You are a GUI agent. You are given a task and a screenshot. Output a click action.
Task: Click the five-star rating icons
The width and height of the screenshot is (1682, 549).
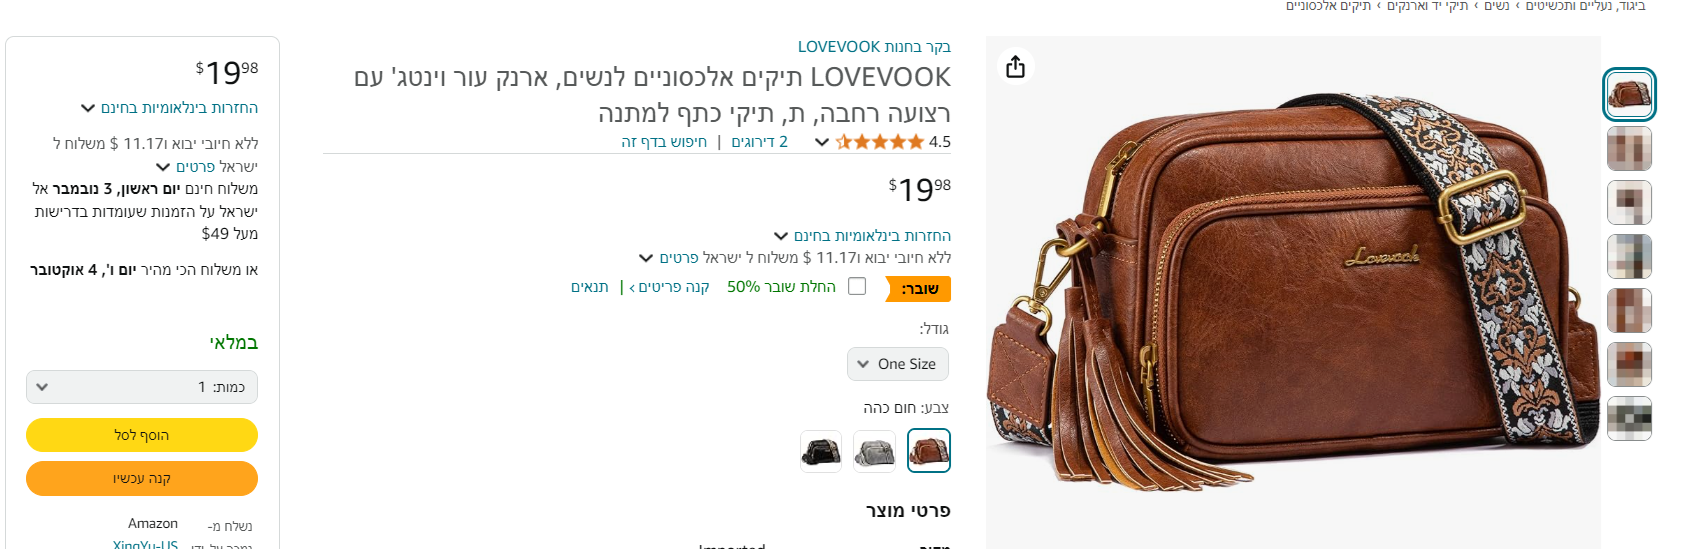pyautogui.click(x=879, y=142)
